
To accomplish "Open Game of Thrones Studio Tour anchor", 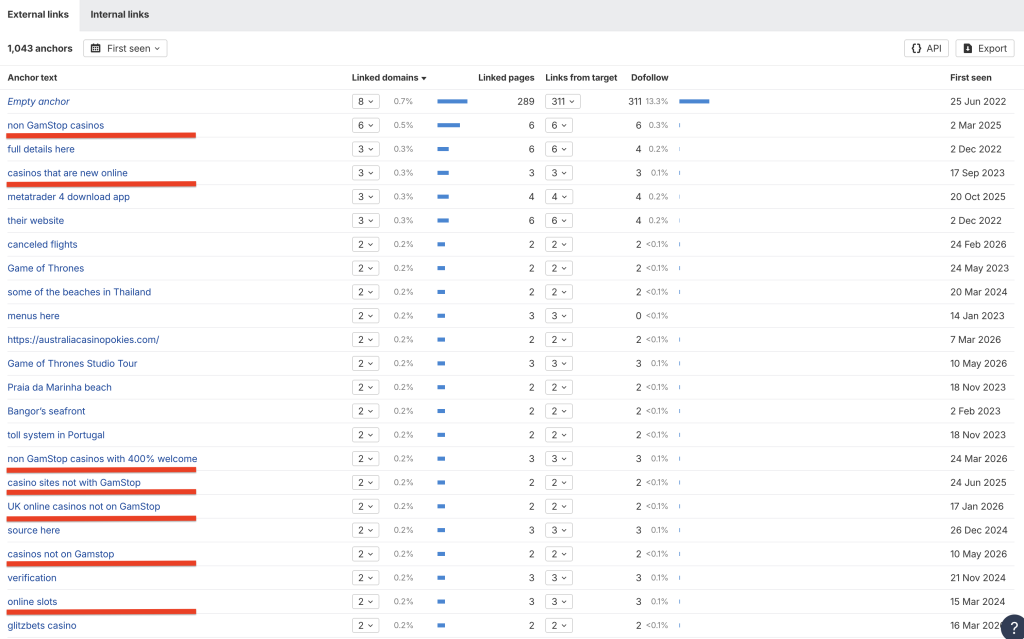I will click(72, 363).
